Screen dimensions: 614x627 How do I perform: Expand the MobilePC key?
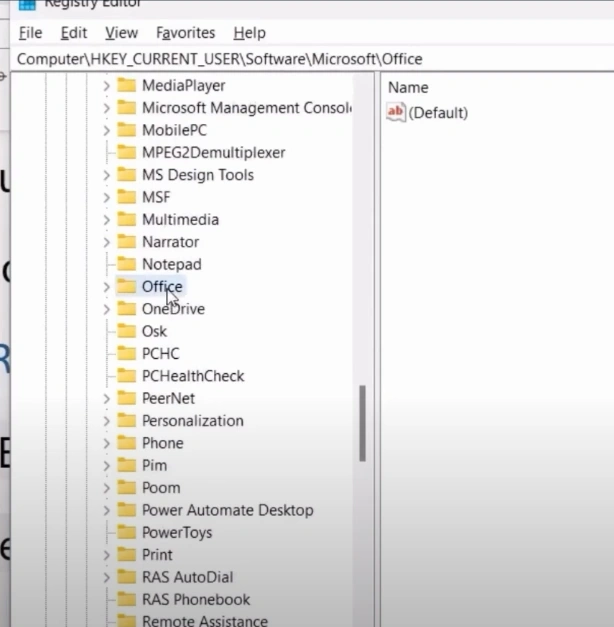coord(106,130)
